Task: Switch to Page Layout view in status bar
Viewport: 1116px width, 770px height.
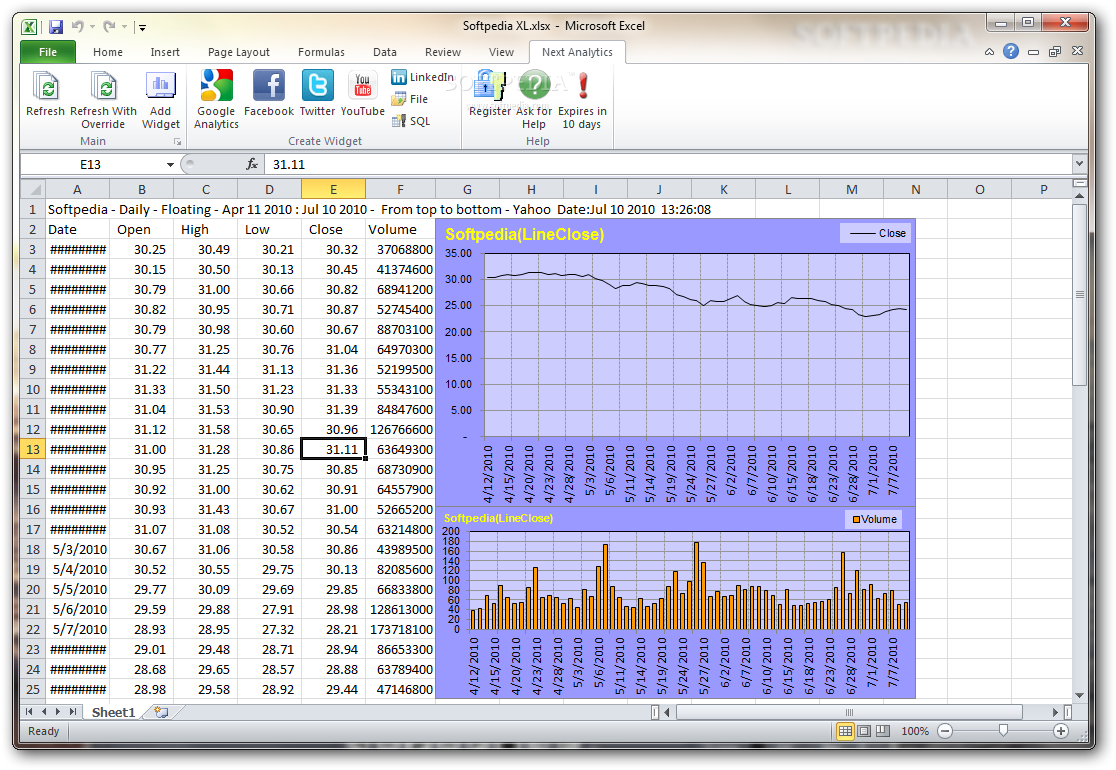Action: click(864, 731)
